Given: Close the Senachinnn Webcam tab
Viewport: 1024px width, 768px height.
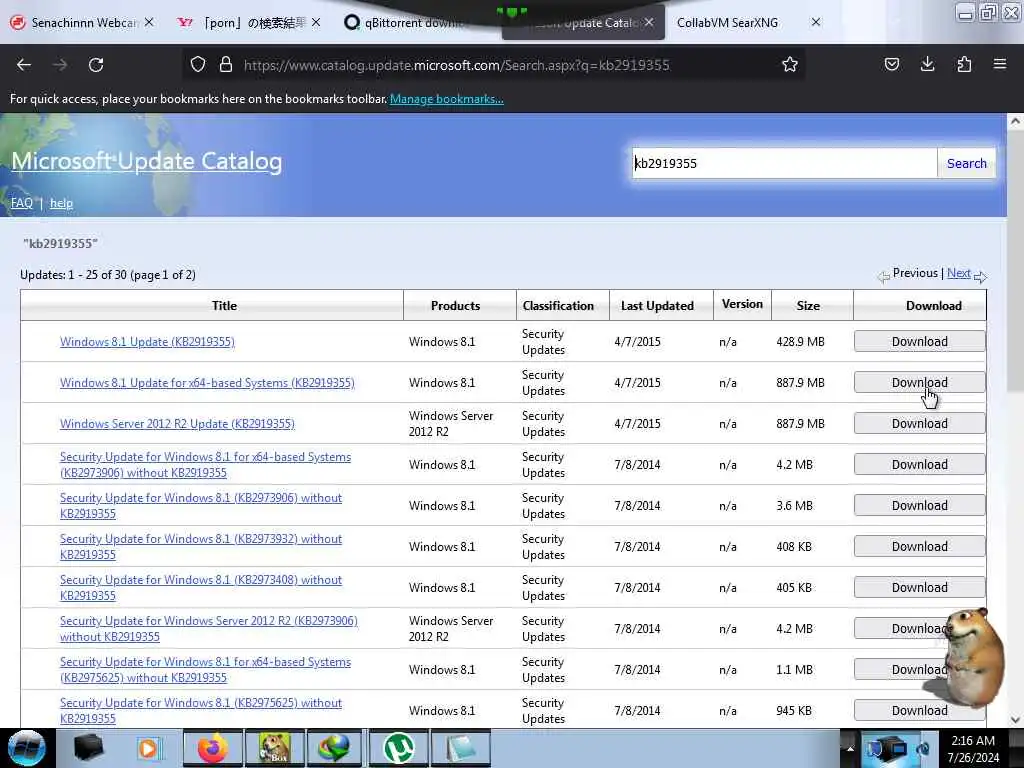Looking at the screenshot, I should pos(149,22).
